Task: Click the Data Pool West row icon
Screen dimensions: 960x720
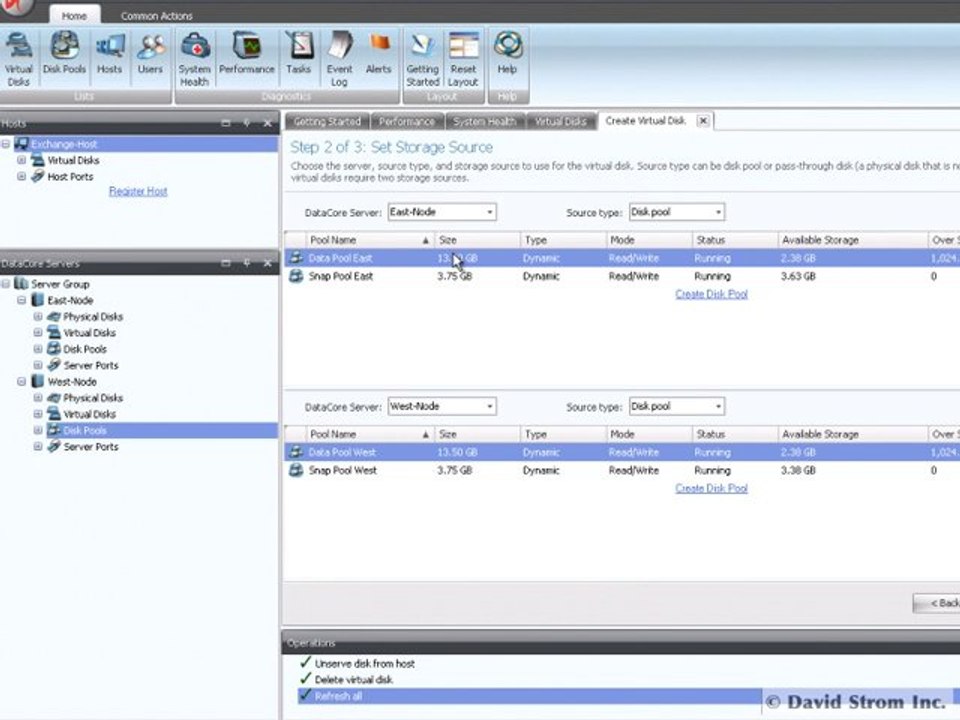Action: pyautogui.click(x=296, y=452)
